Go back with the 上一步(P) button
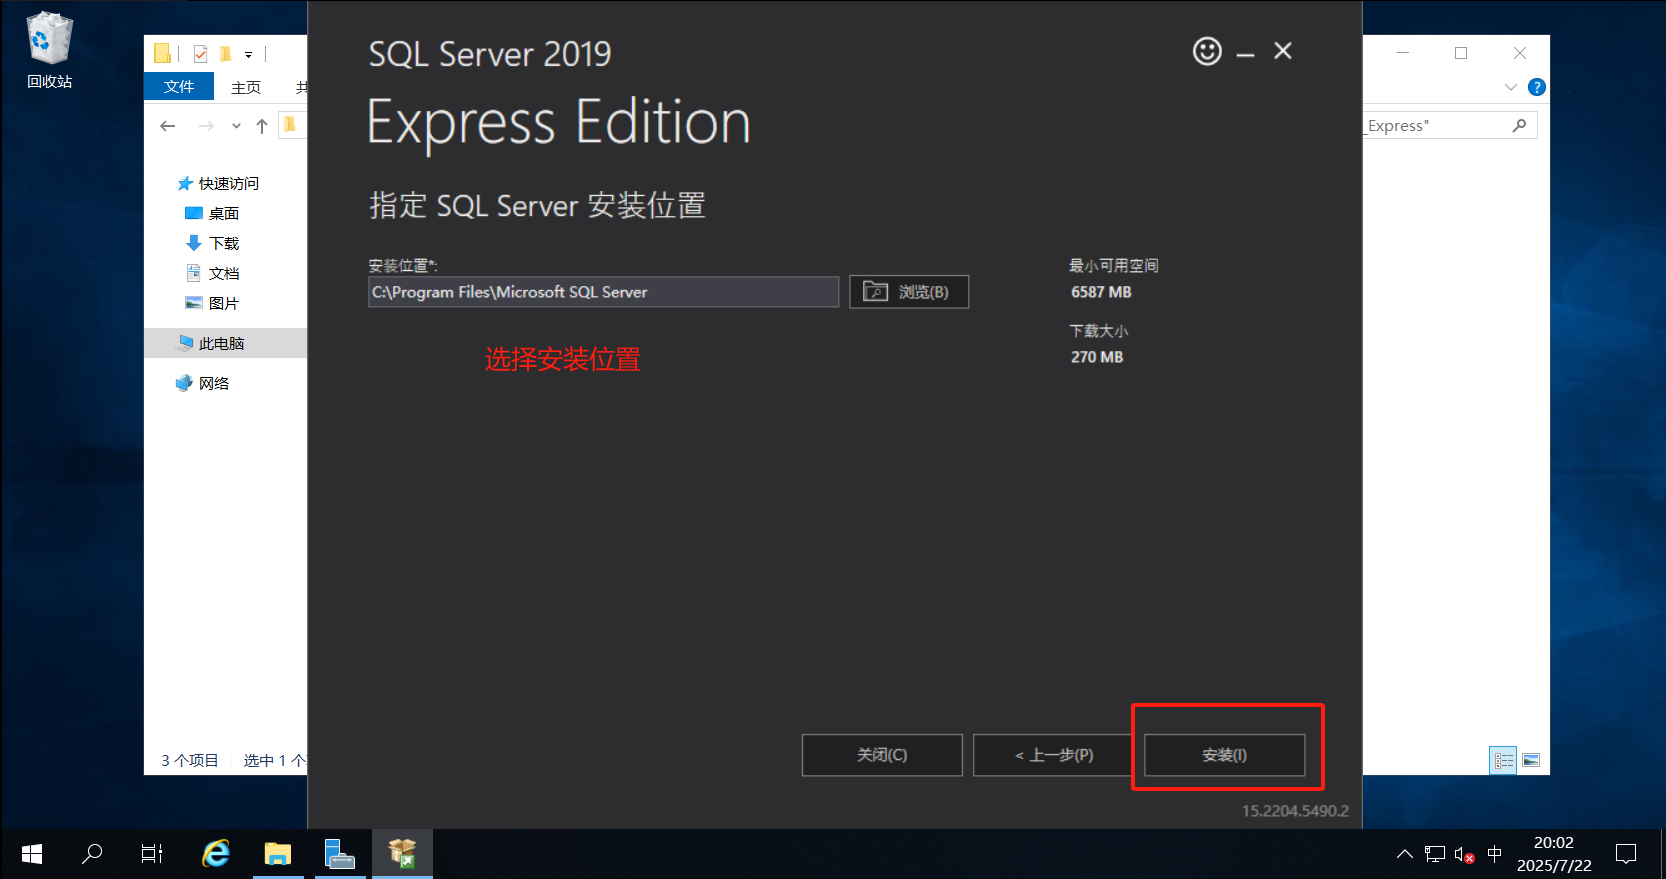Image resolution: width=1666 pixels, height=879 pixels. 1054,755
